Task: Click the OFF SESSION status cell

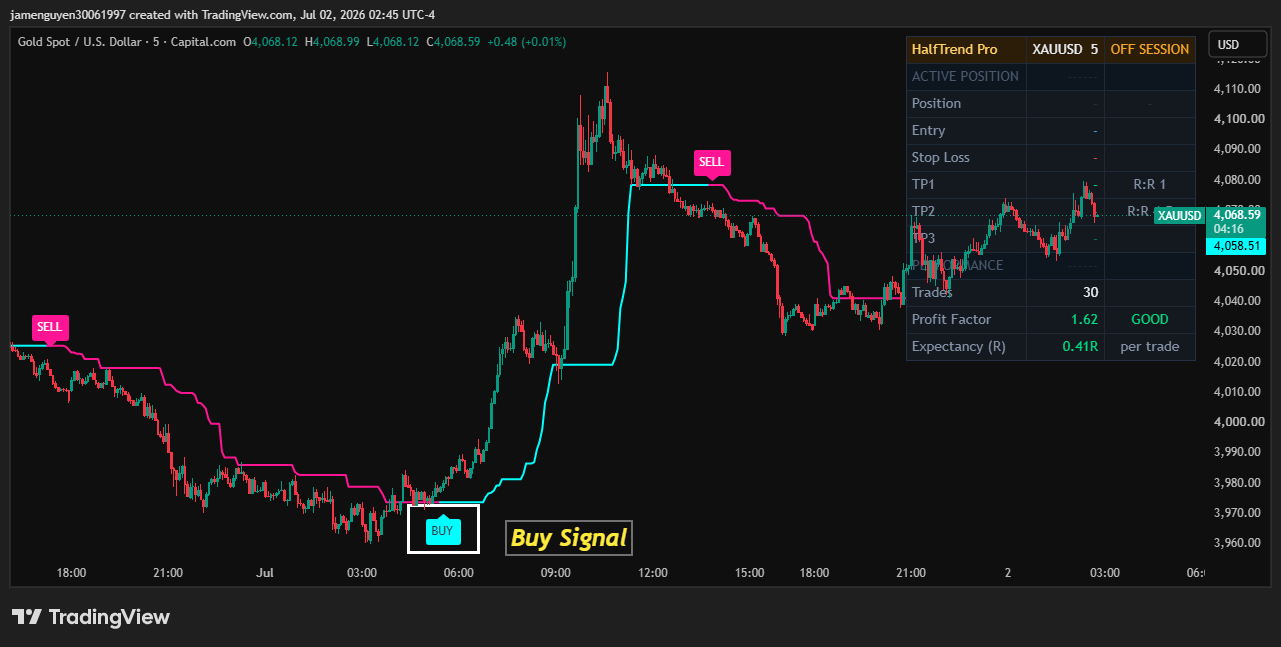Action: tap(1150, 49)
